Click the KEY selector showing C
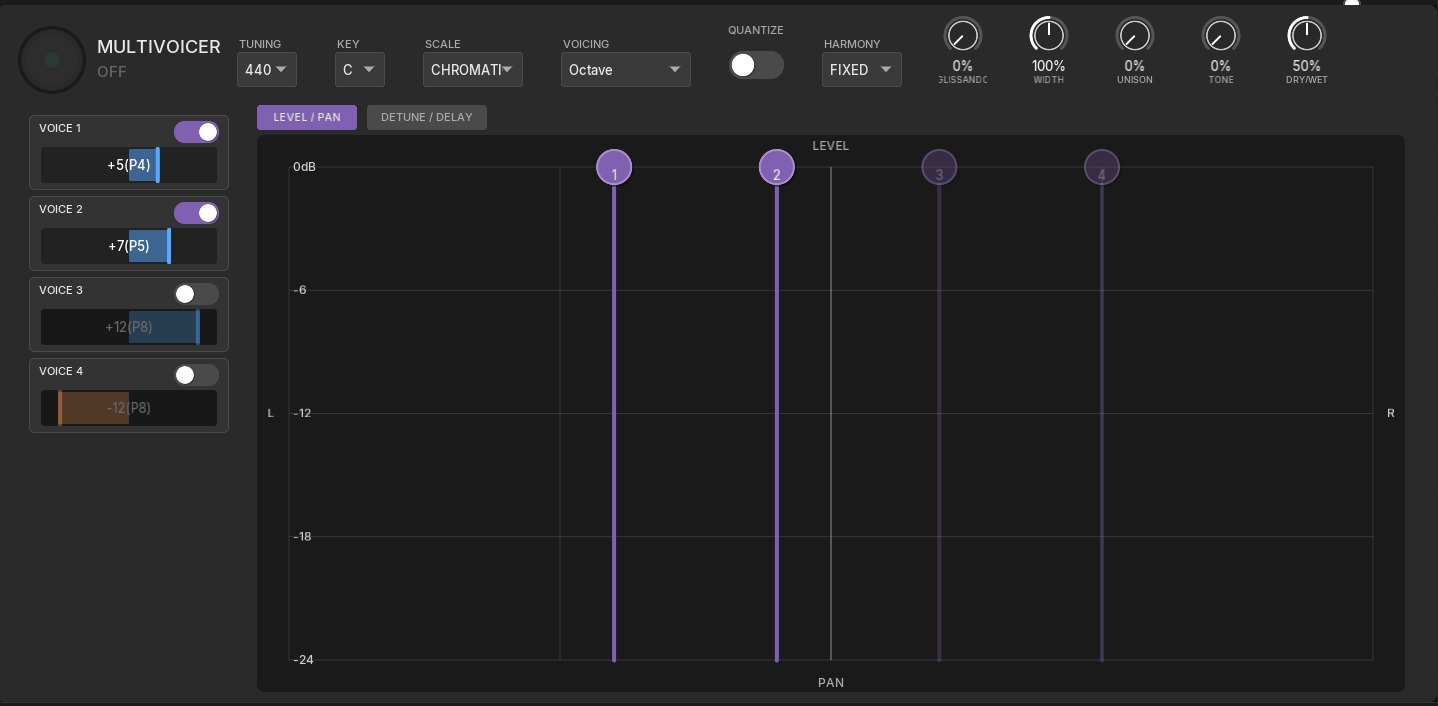 (359, 69)
